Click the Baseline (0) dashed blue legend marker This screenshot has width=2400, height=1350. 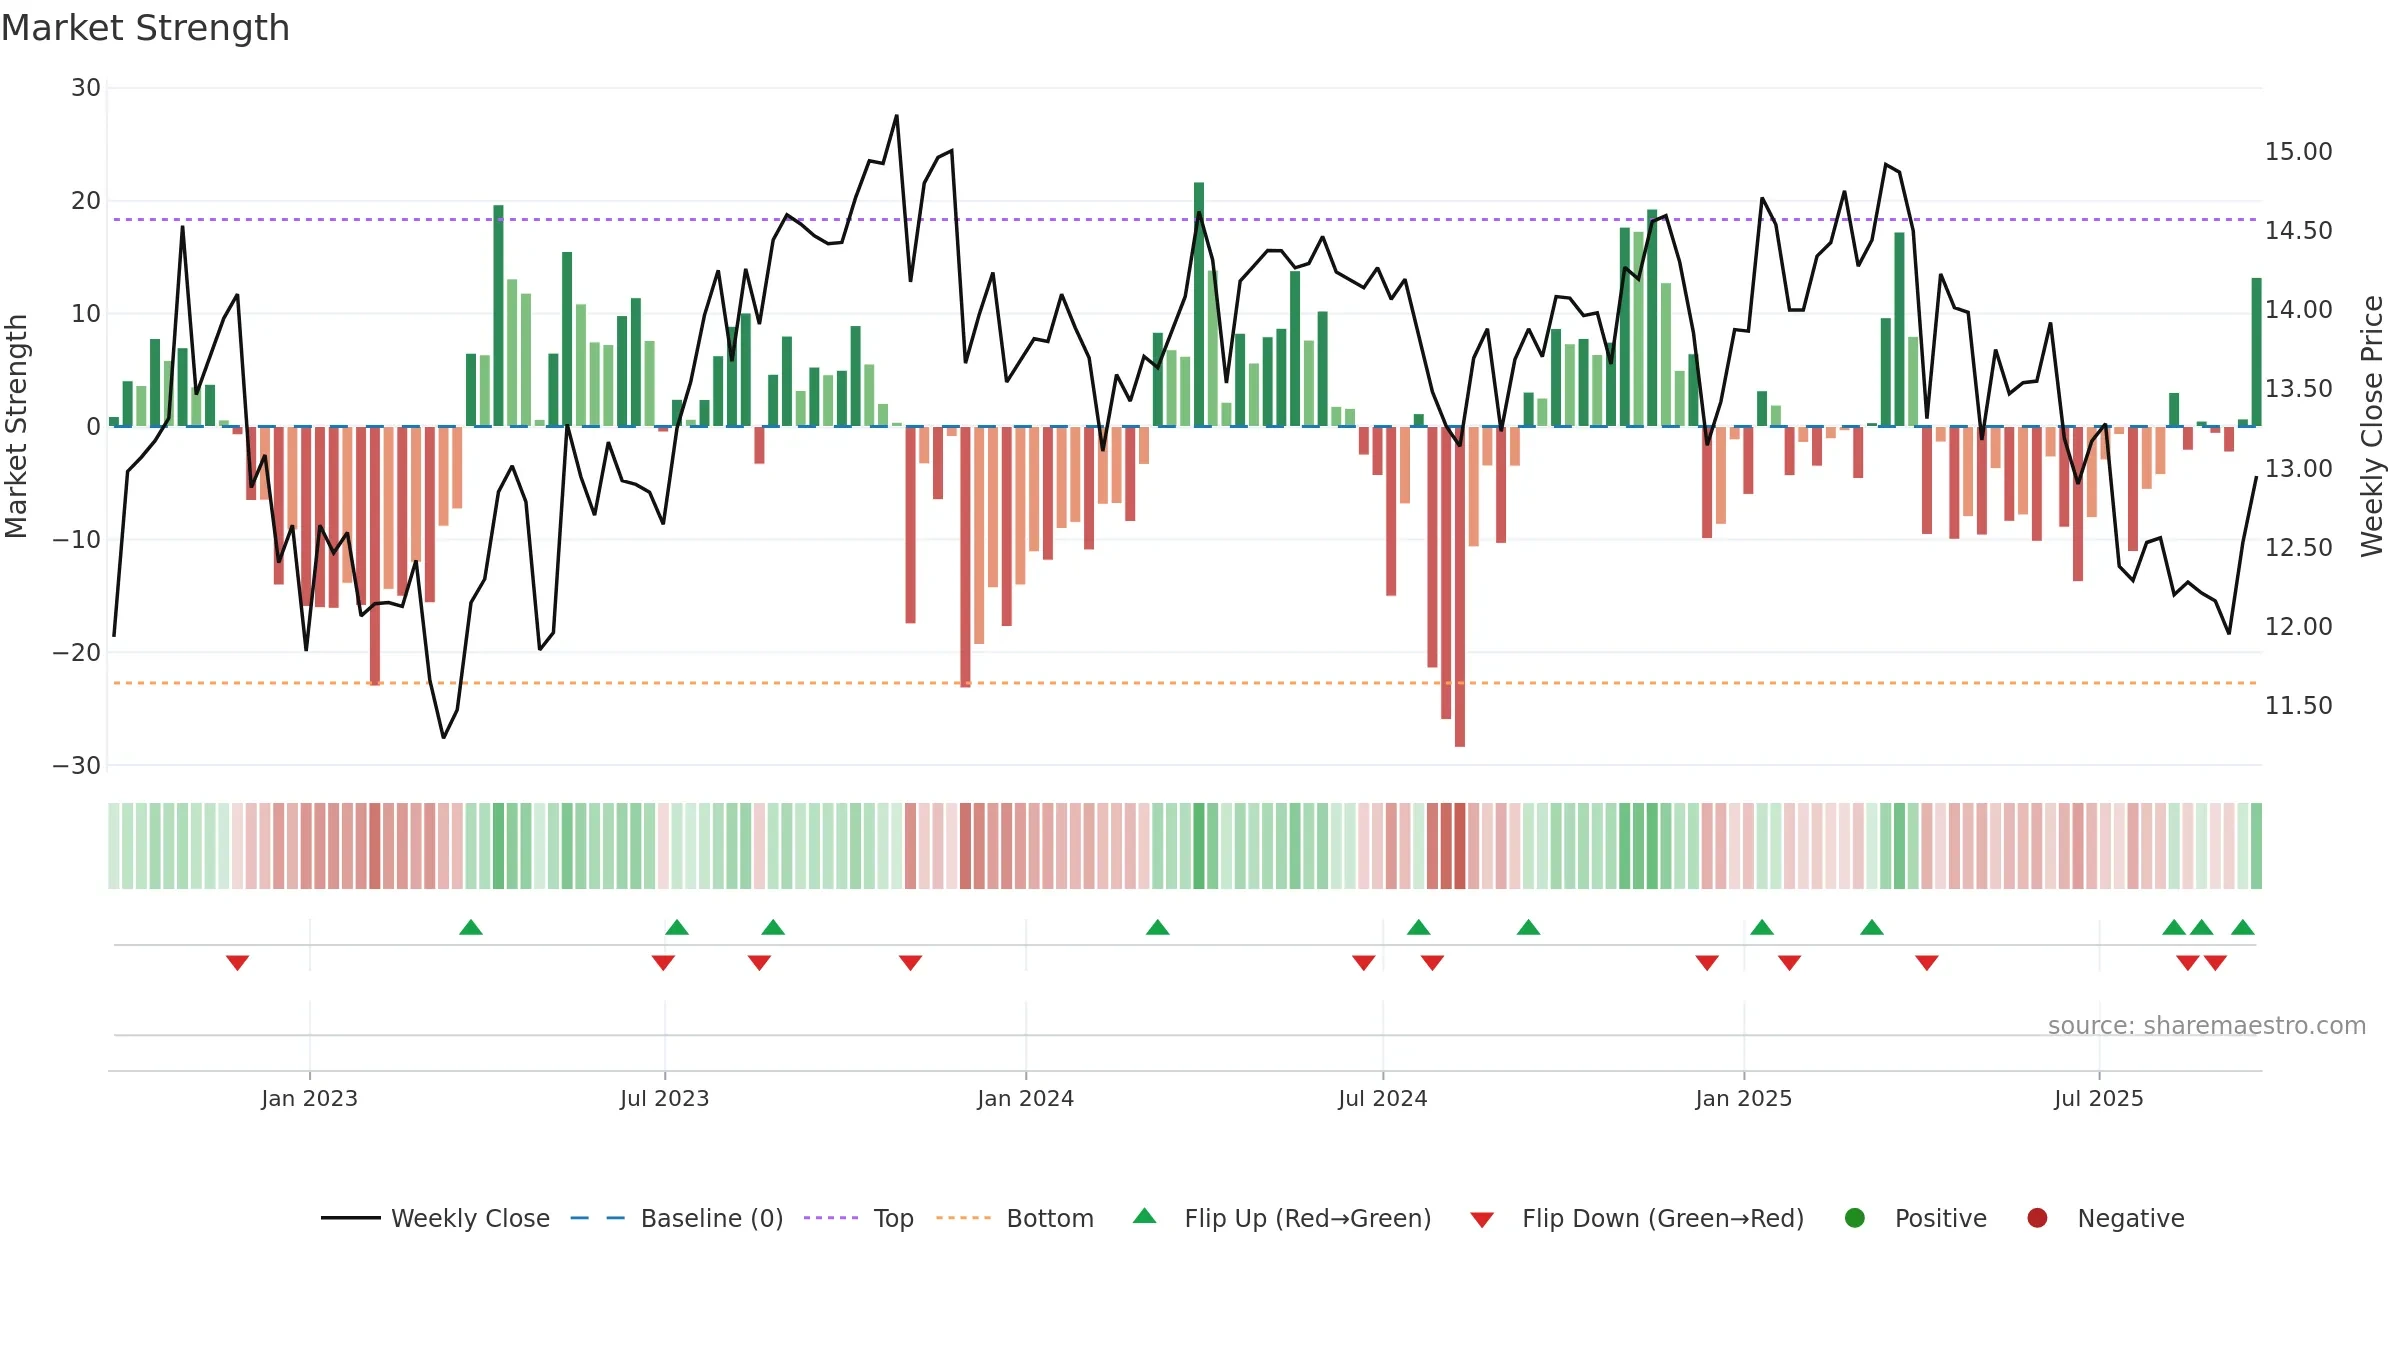tap(598, 1218)
